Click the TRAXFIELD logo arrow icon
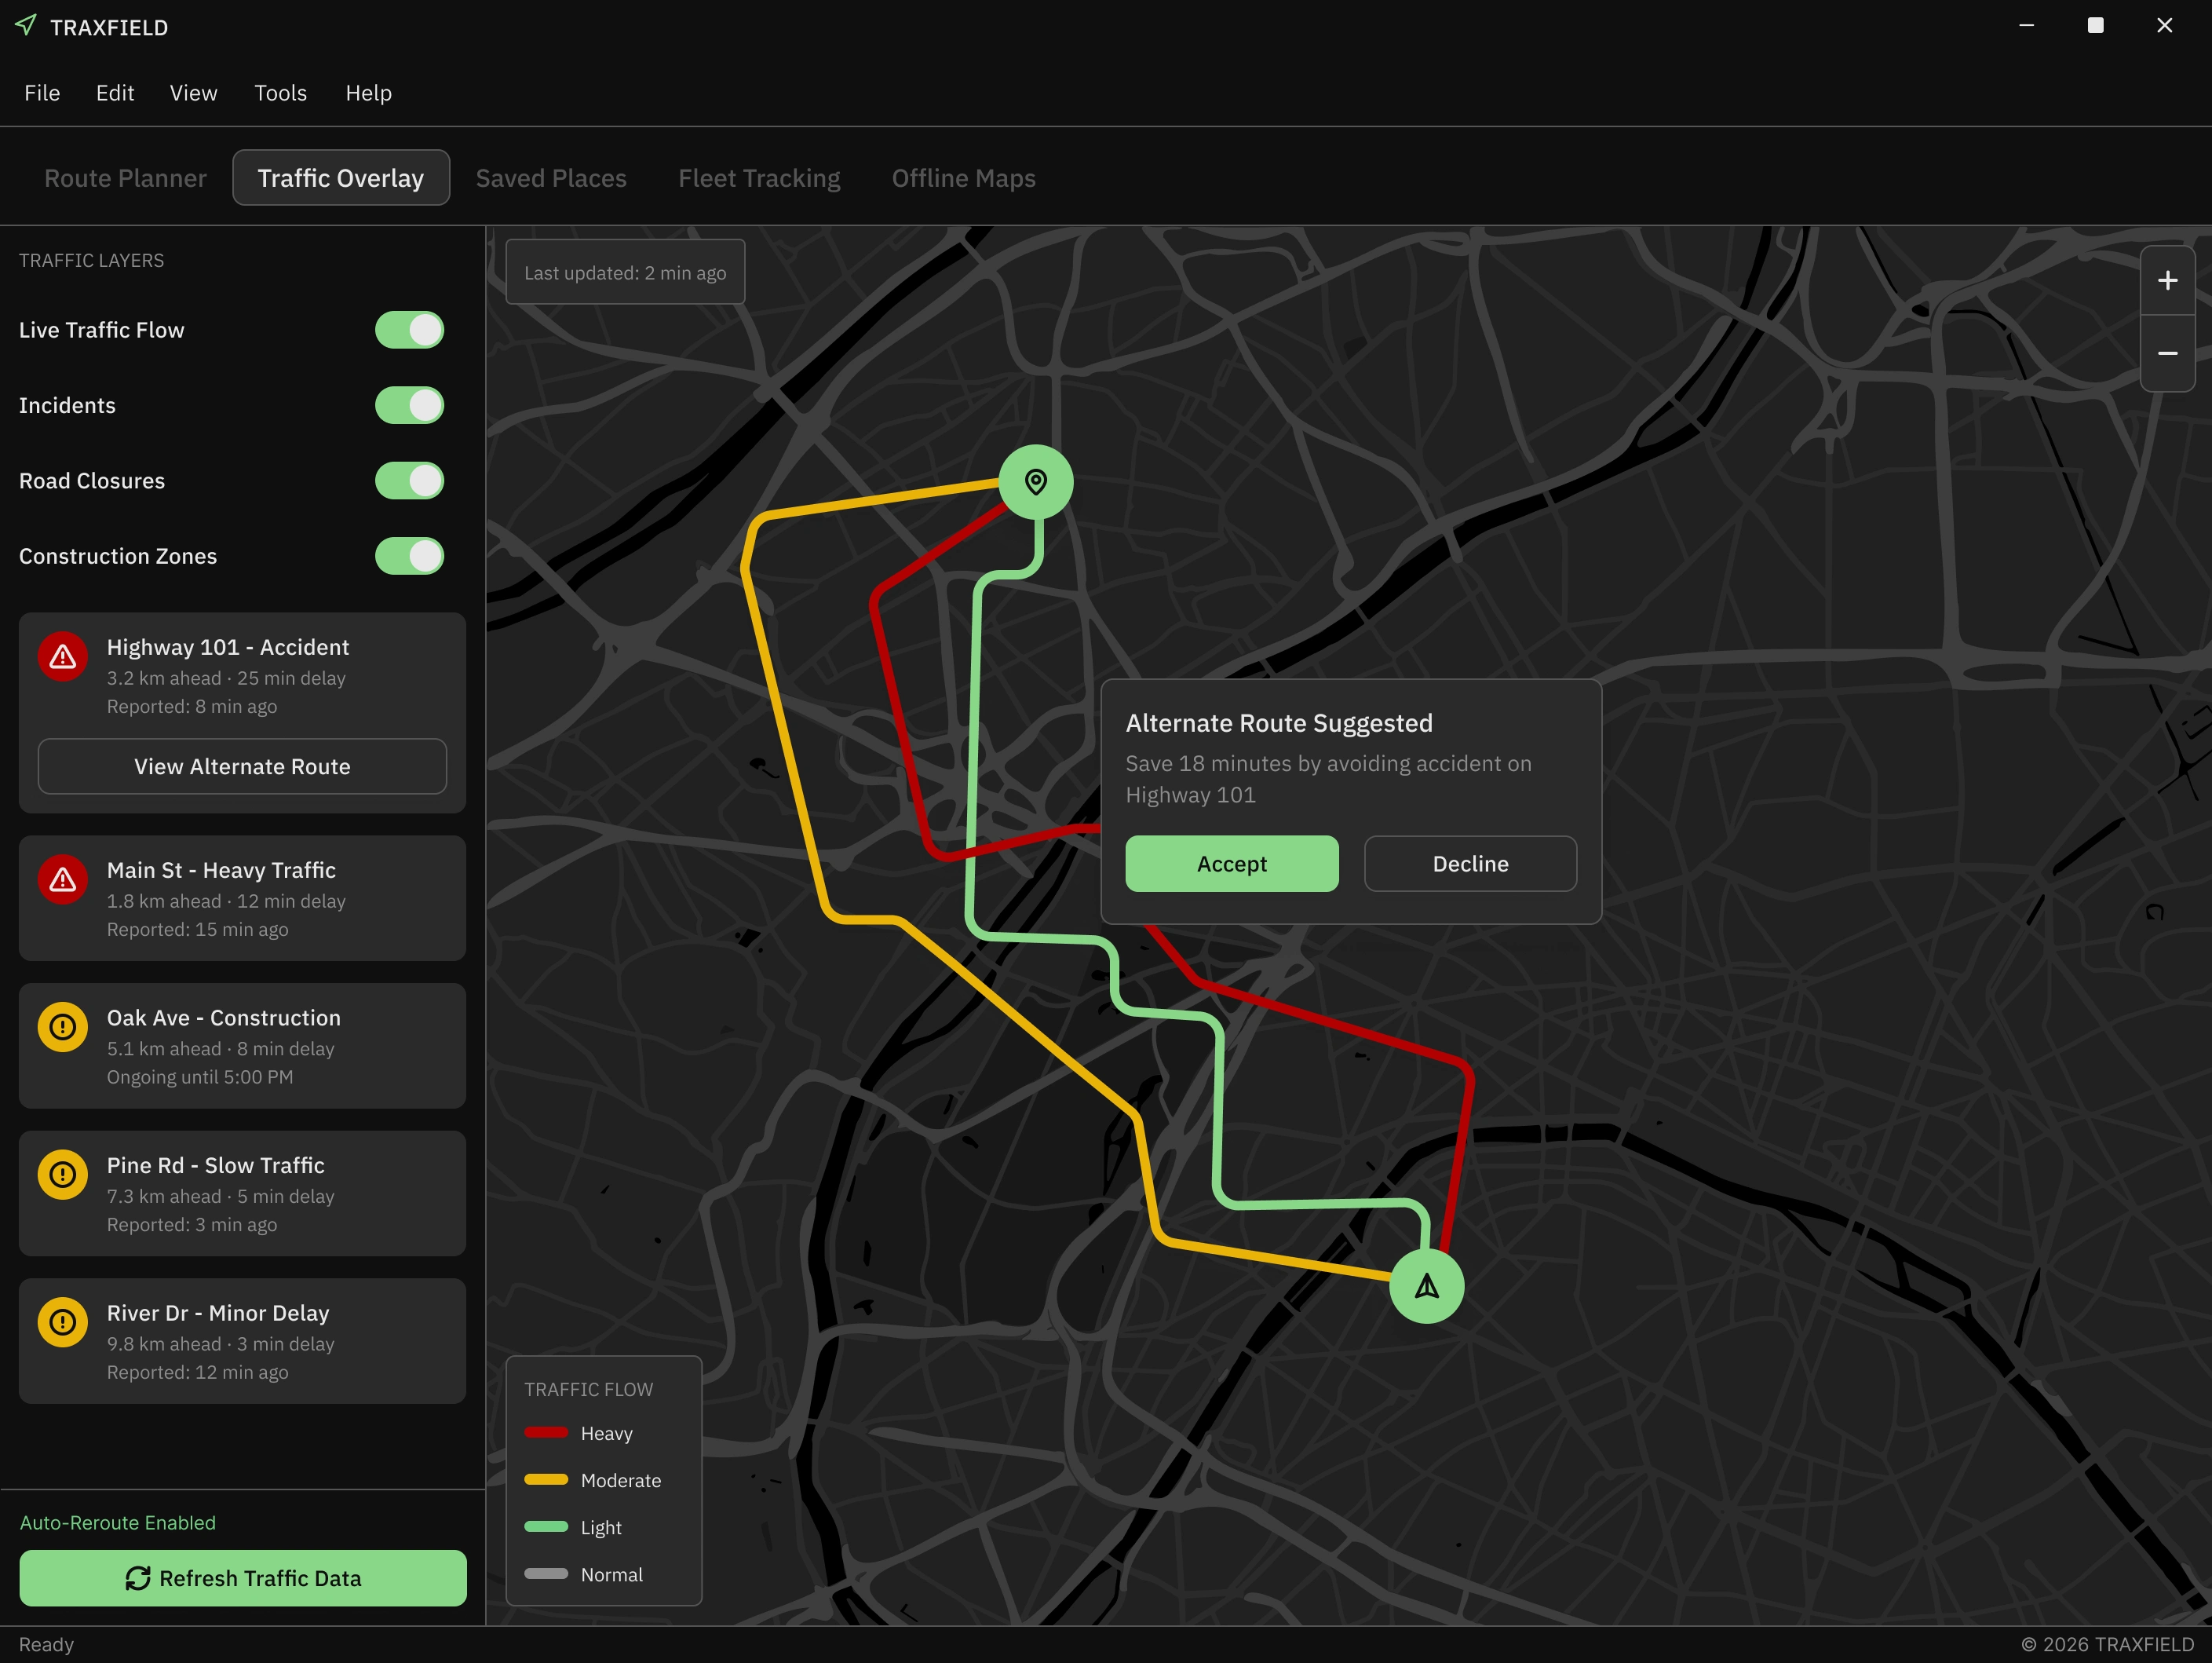This screenshot has width=2212, height=1663. click(x=27, y=25)
